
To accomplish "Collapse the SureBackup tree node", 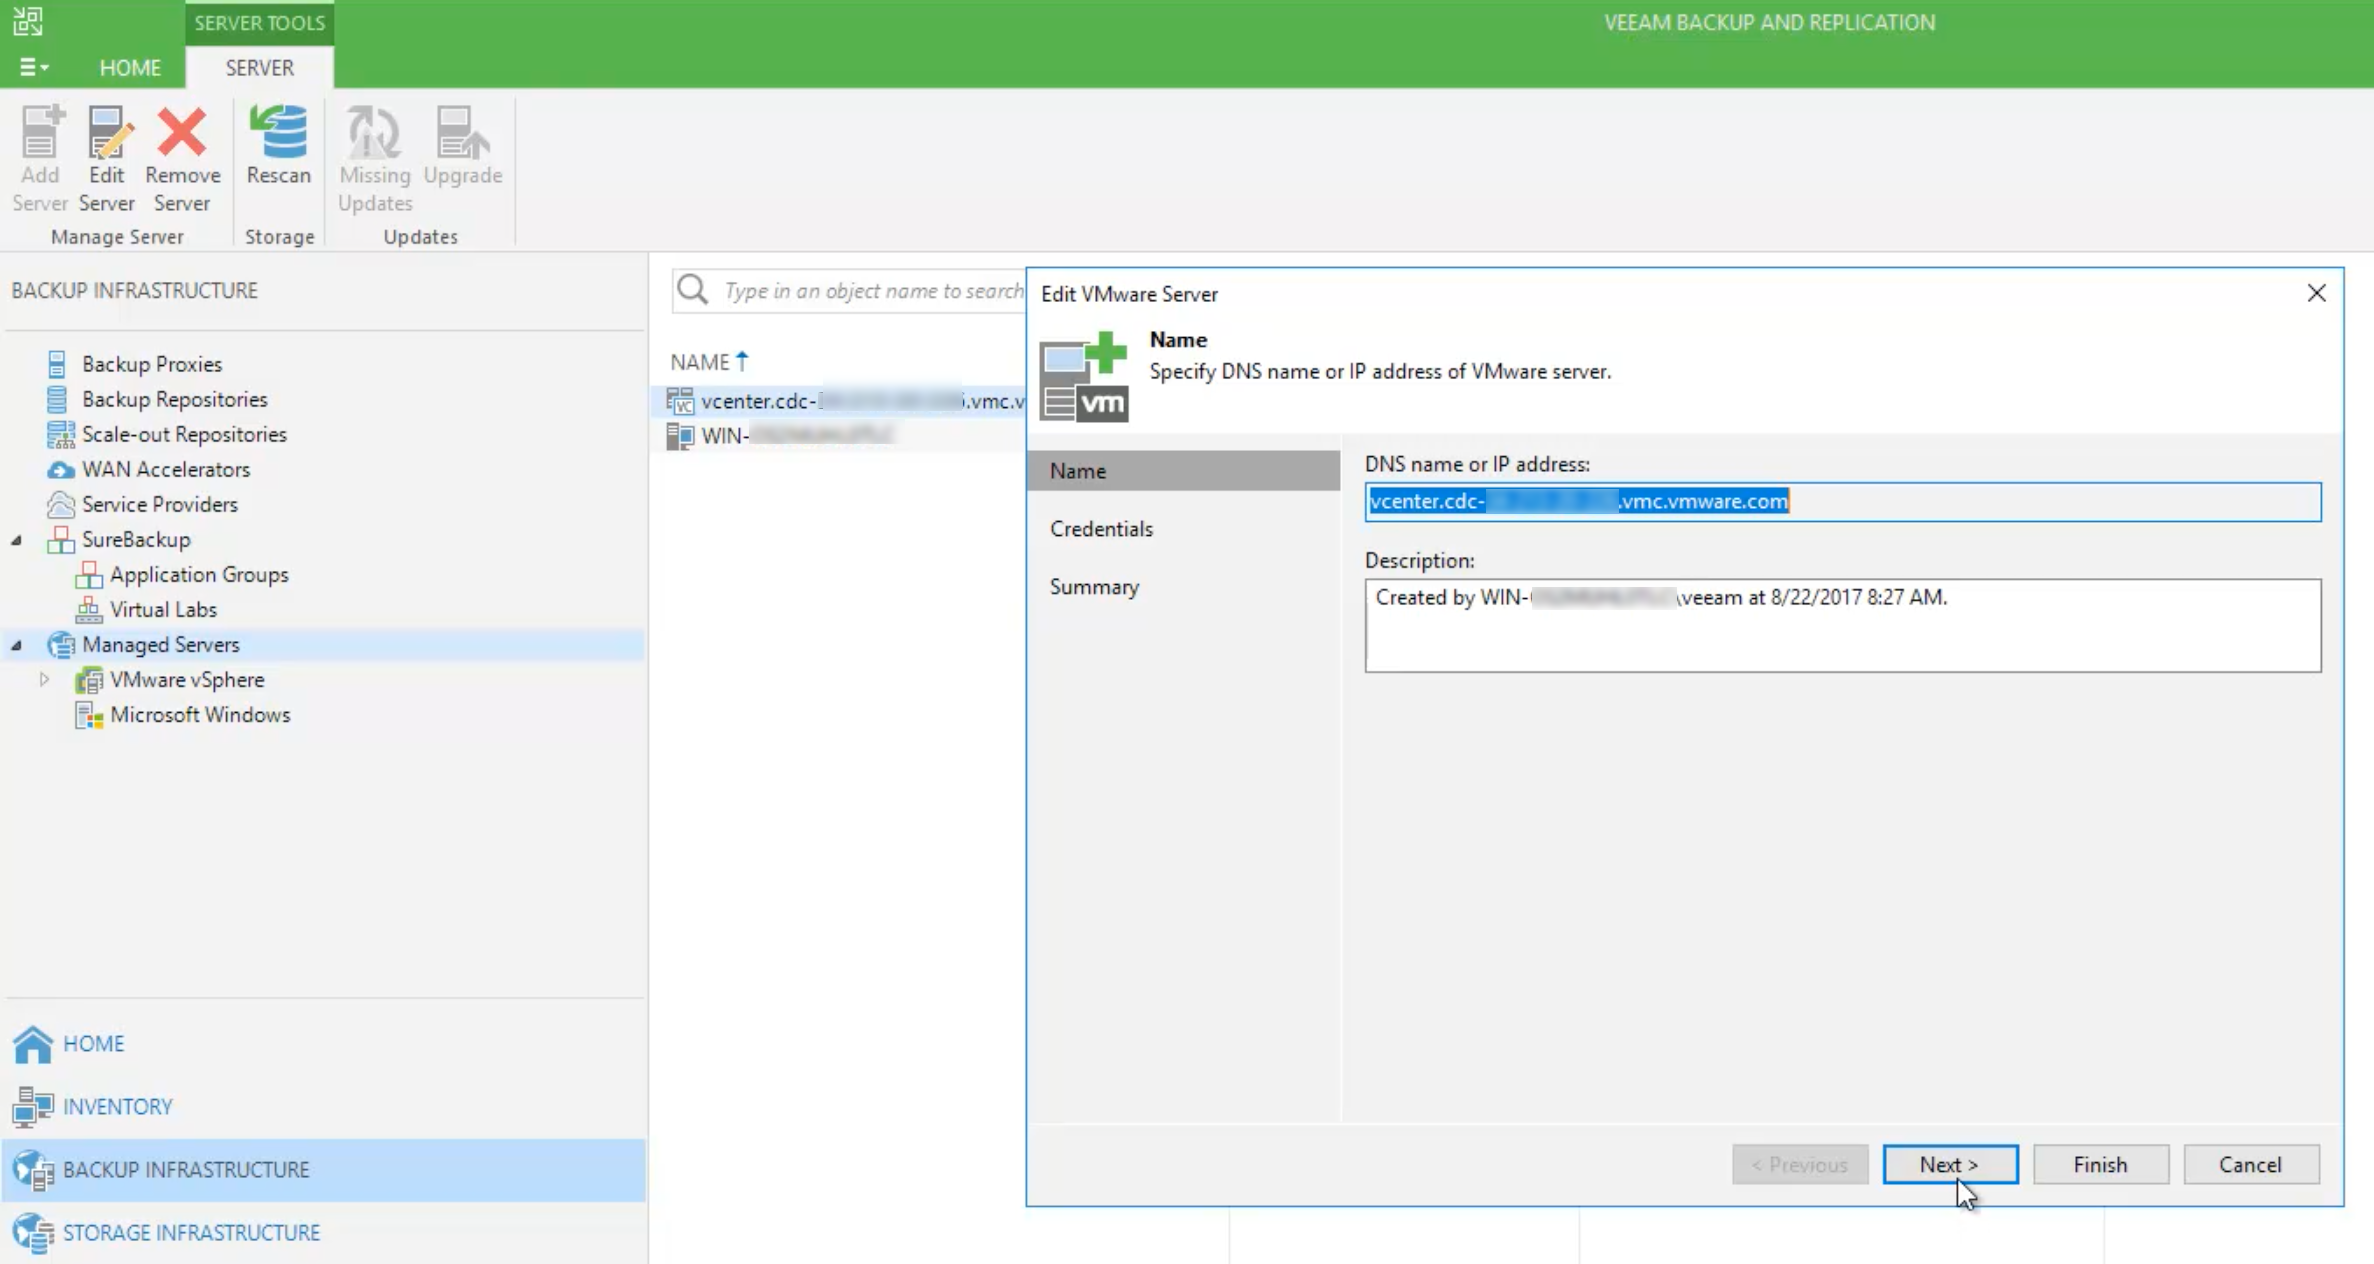I will (17, 540).
